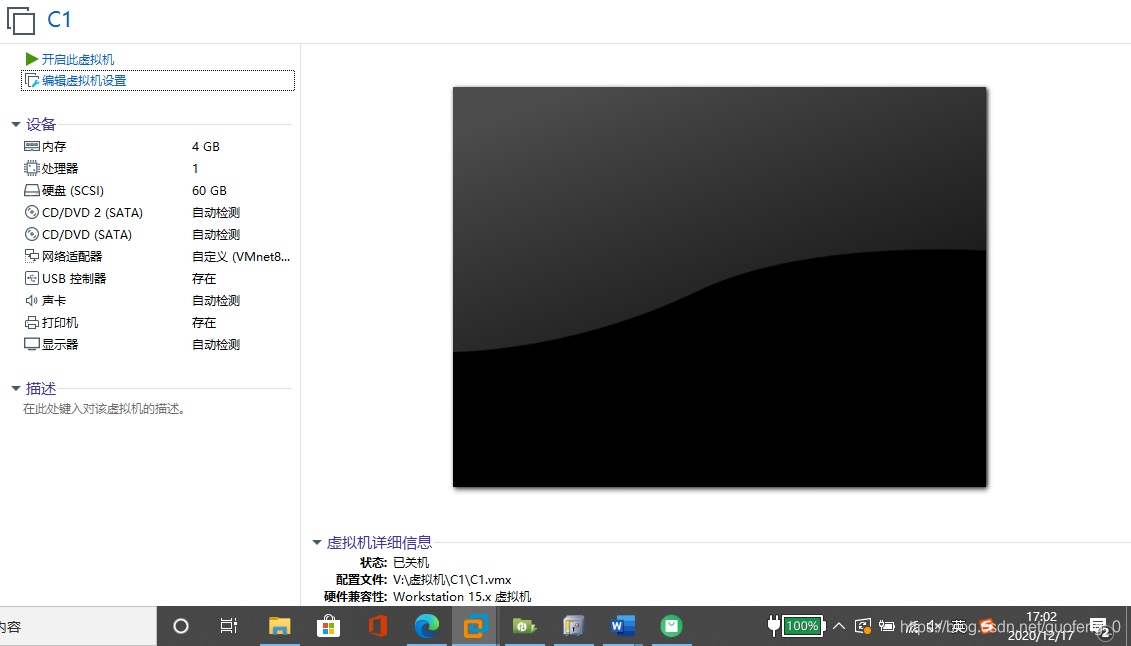Open Word from the taskbar
Viewport: 1131px width, 646px height.
point(622,626)
